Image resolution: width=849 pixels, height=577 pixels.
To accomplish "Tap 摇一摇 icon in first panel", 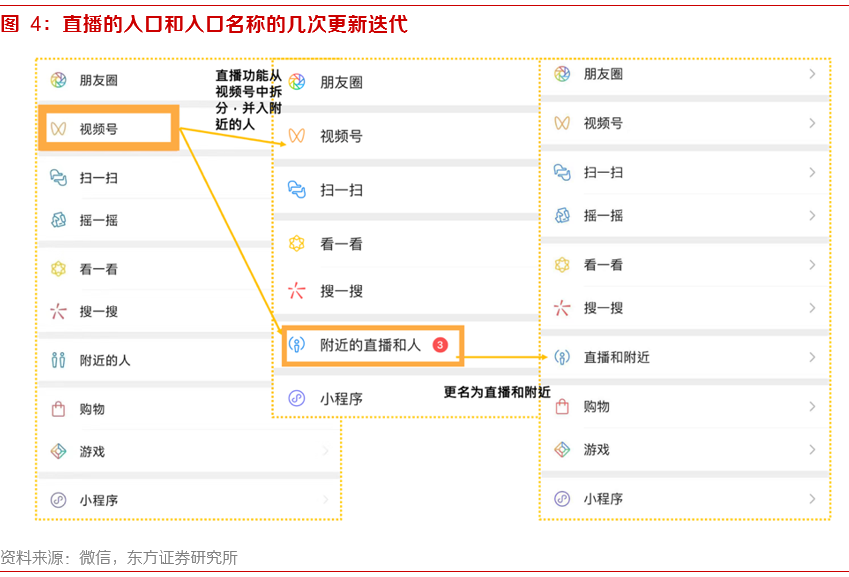I will [58, 220].
